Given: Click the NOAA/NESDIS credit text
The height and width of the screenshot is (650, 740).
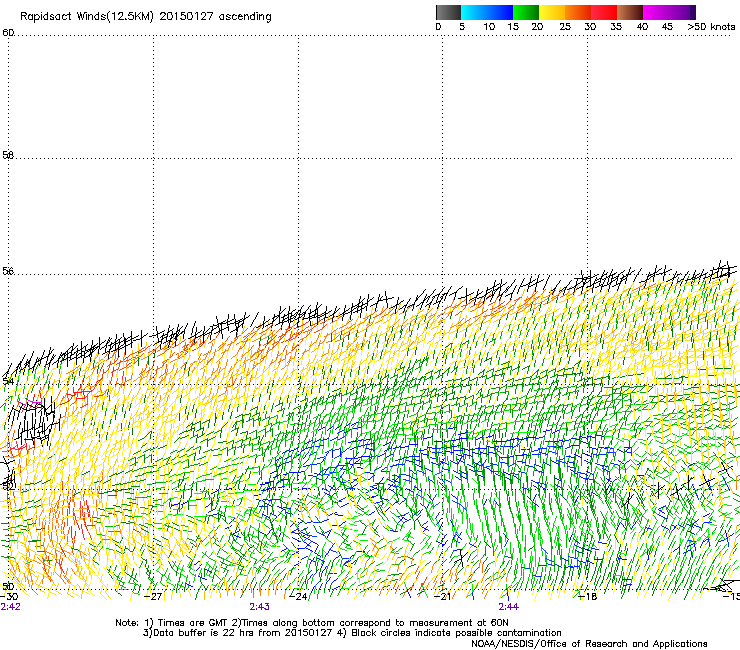Looking at the screenshot, I should [589, 644].
